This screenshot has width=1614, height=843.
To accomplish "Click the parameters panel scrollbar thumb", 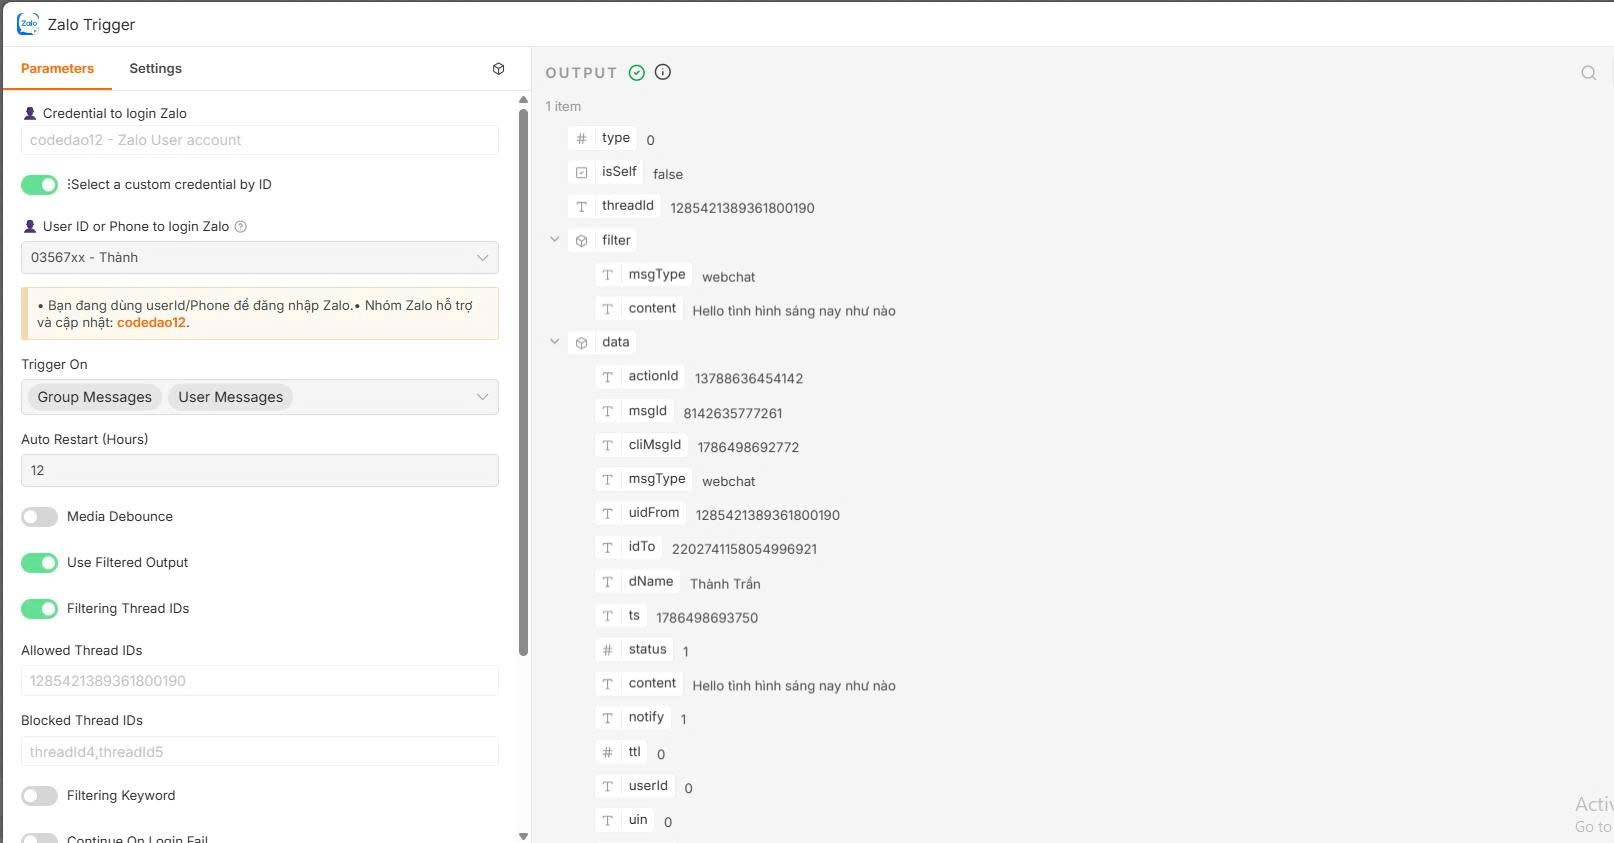I will point(523,382).
